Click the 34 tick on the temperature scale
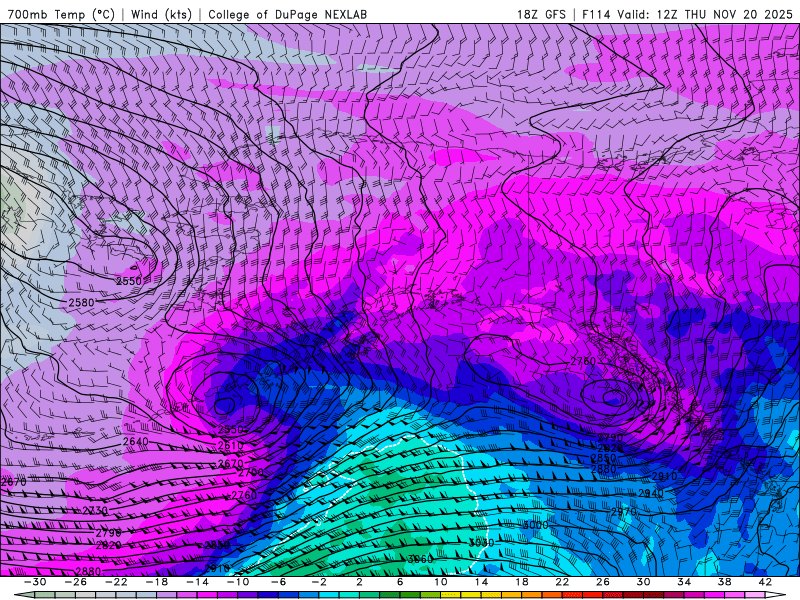800x600 pixels. click(x=684, y=582)
